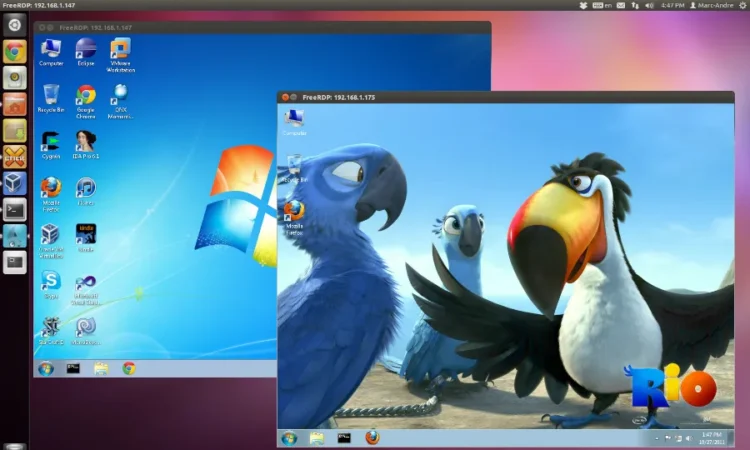Viewport: 750px width, 450px height.
Task: Open the 4:47 PM clock menu
Action: (672, 5)
